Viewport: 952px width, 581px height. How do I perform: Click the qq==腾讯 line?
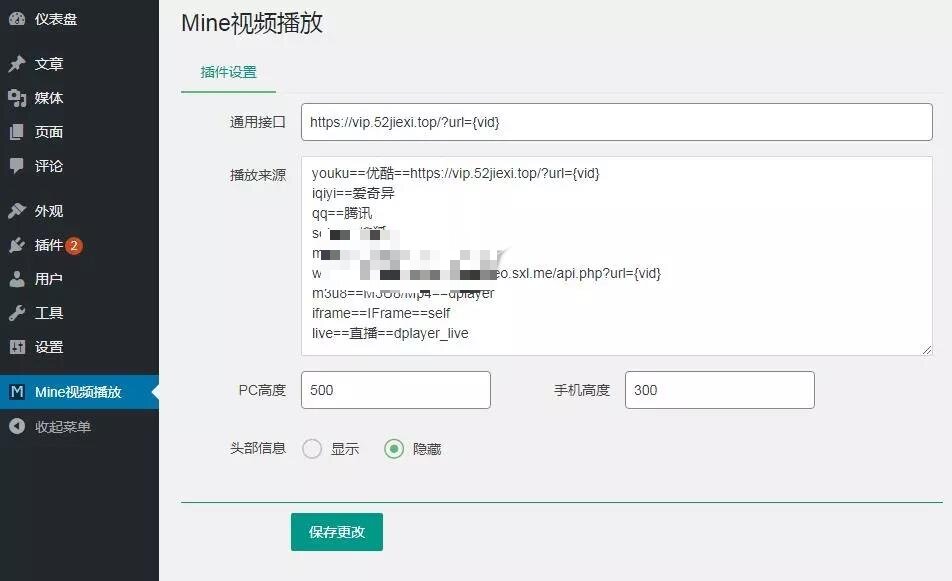point(342,213)
